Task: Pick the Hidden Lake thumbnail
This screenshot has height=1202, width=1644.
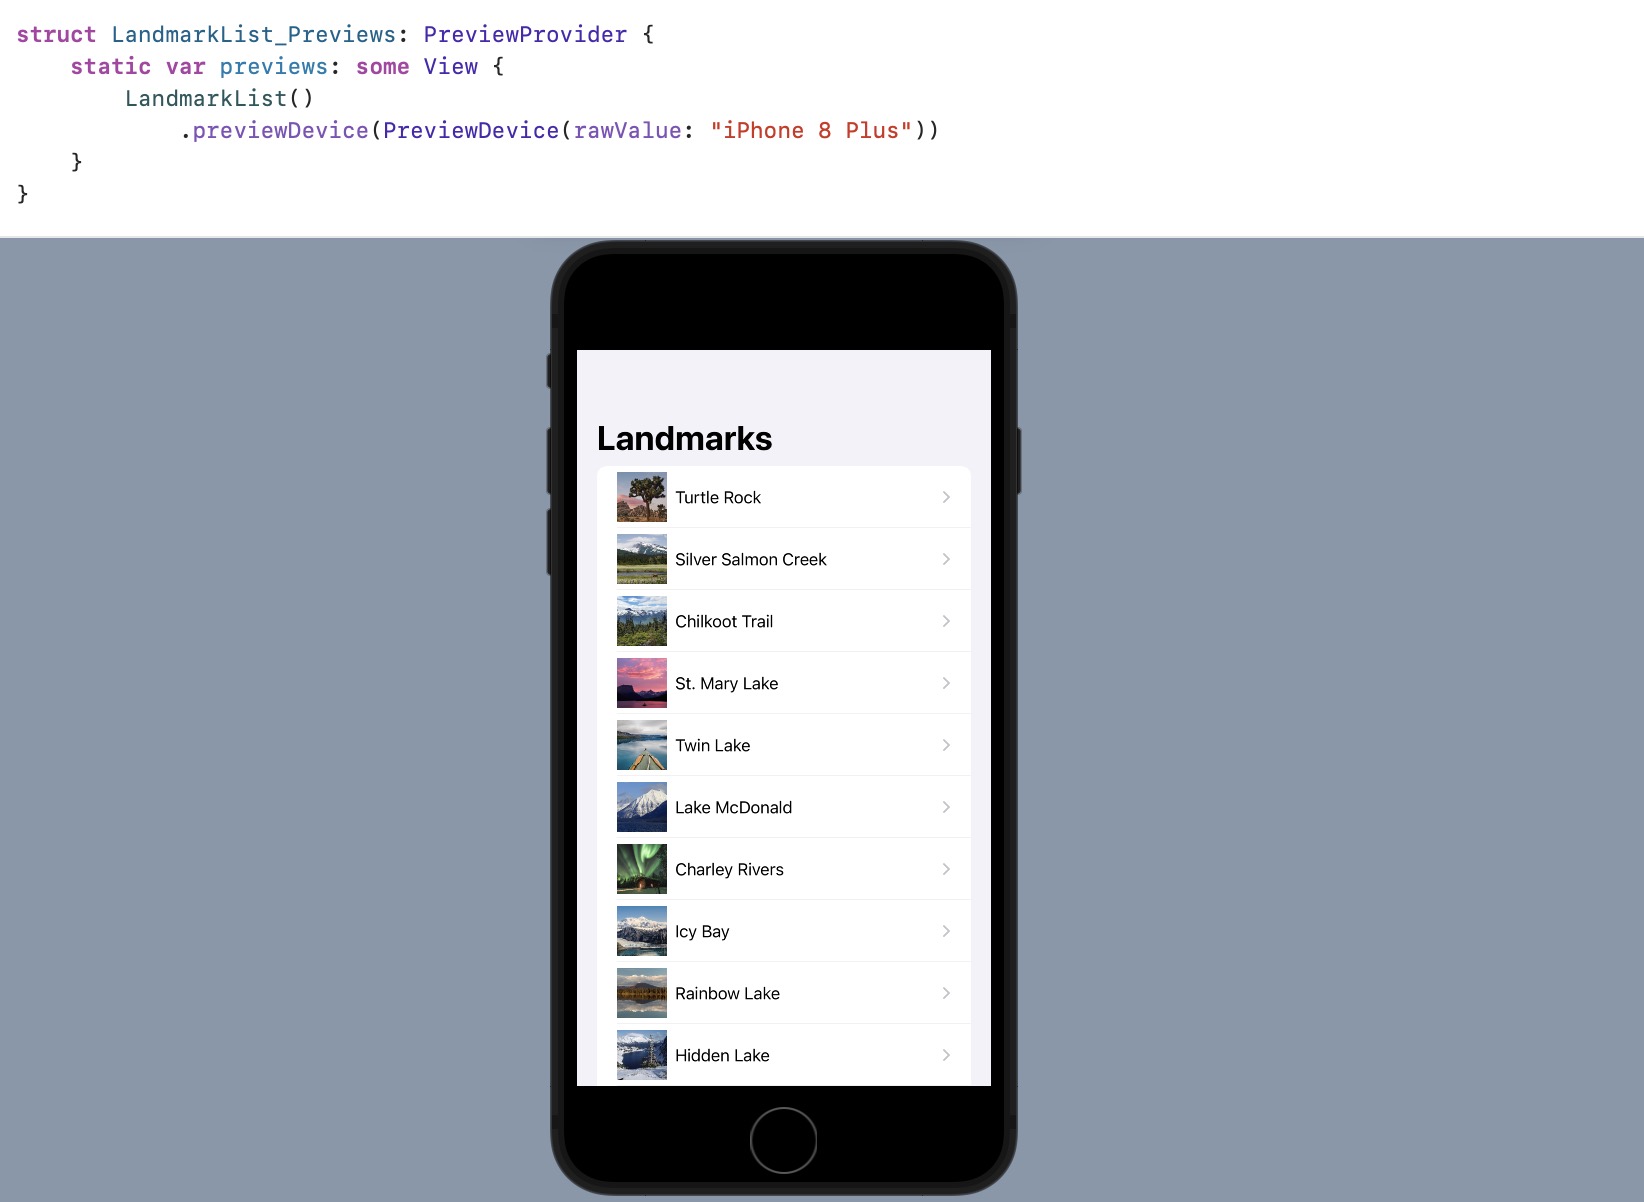Action: point(642,1055)
